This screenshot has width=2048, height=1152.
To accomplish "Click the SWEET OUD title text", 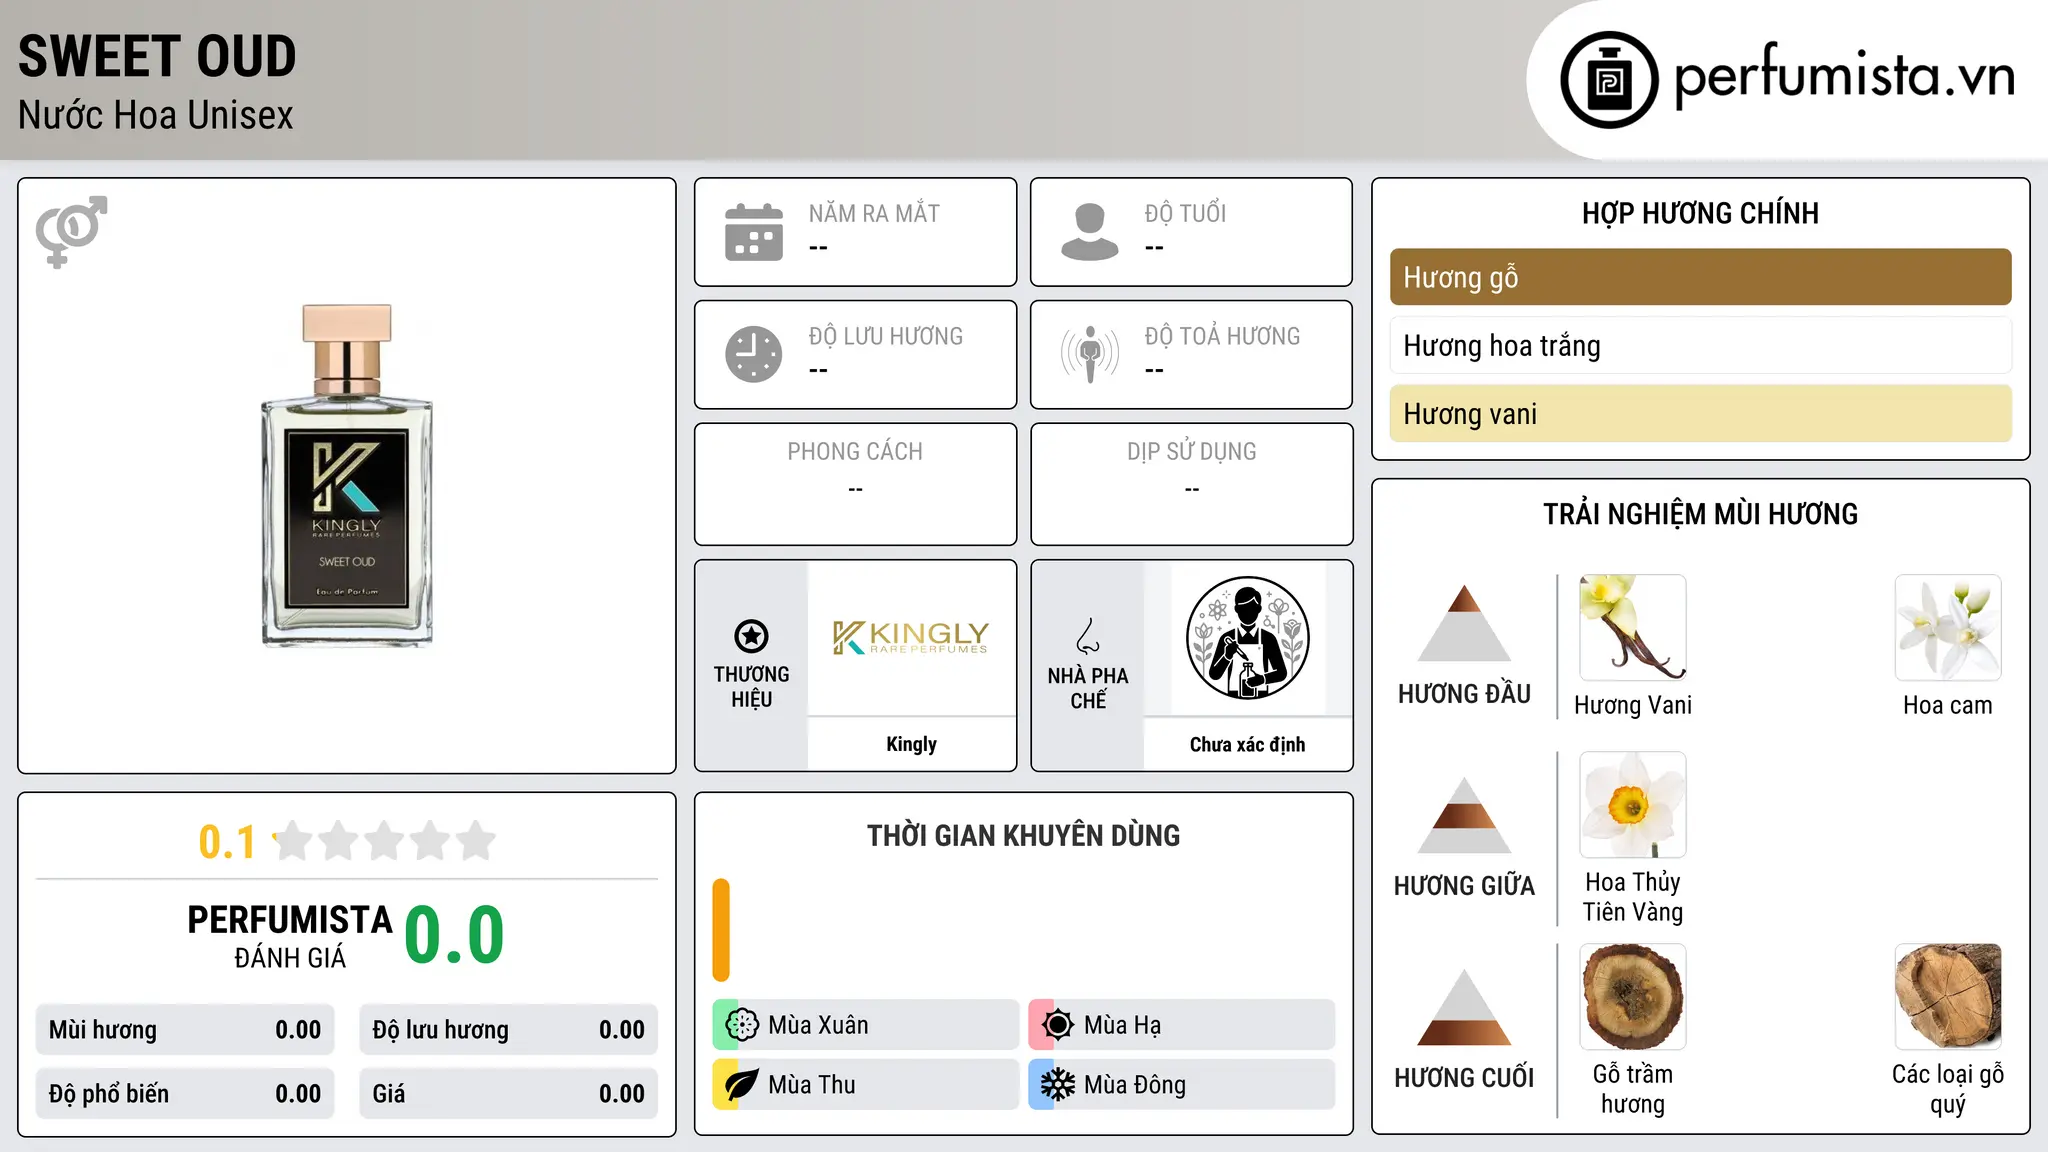I will click(157, 56).
